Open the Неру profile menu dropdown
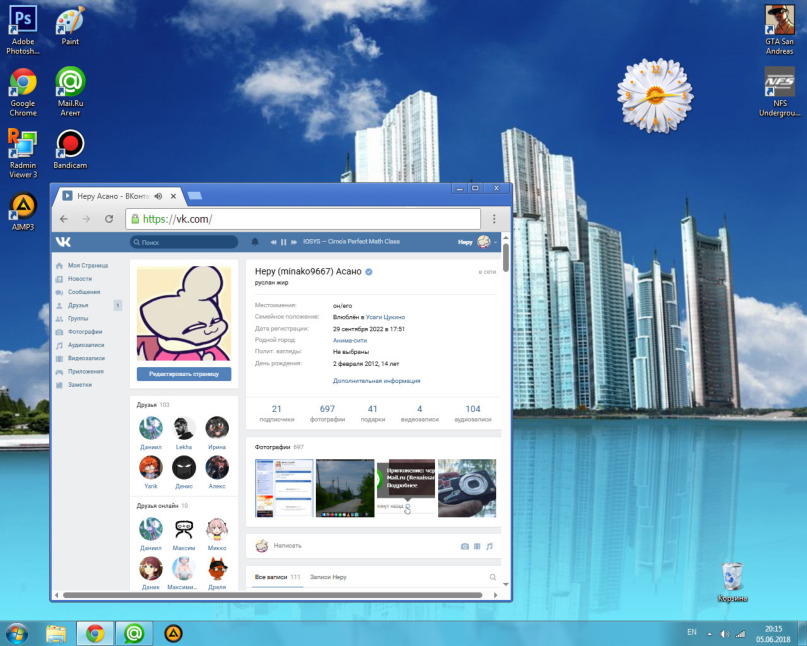 tap(477, 241)
